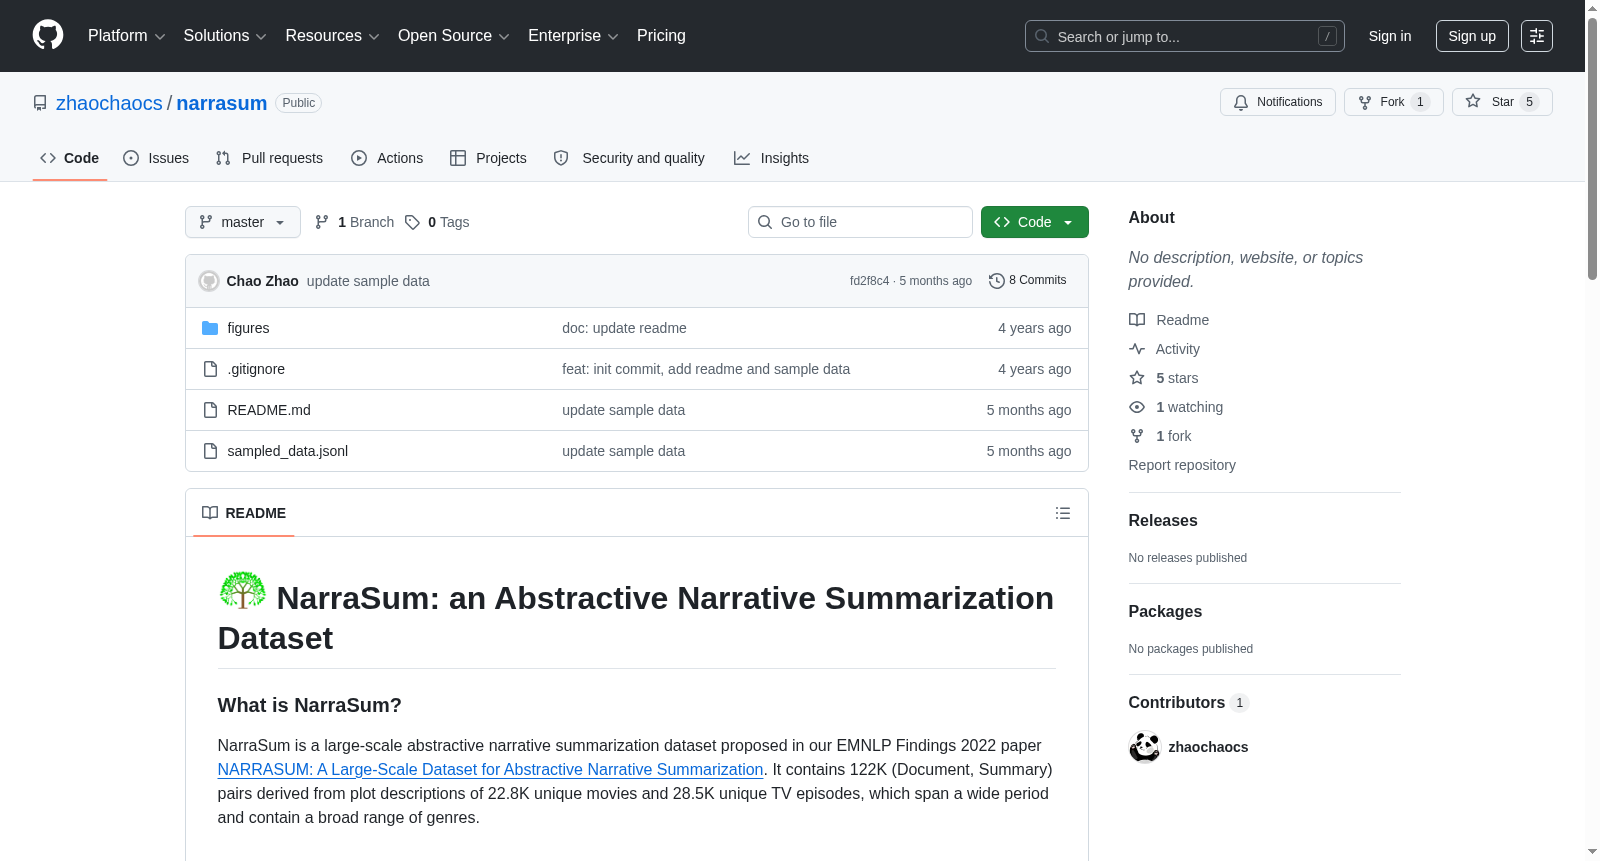Open the zhaochaocs owner profile link
Screen dimensions: 1600x861
click(109, 103)
